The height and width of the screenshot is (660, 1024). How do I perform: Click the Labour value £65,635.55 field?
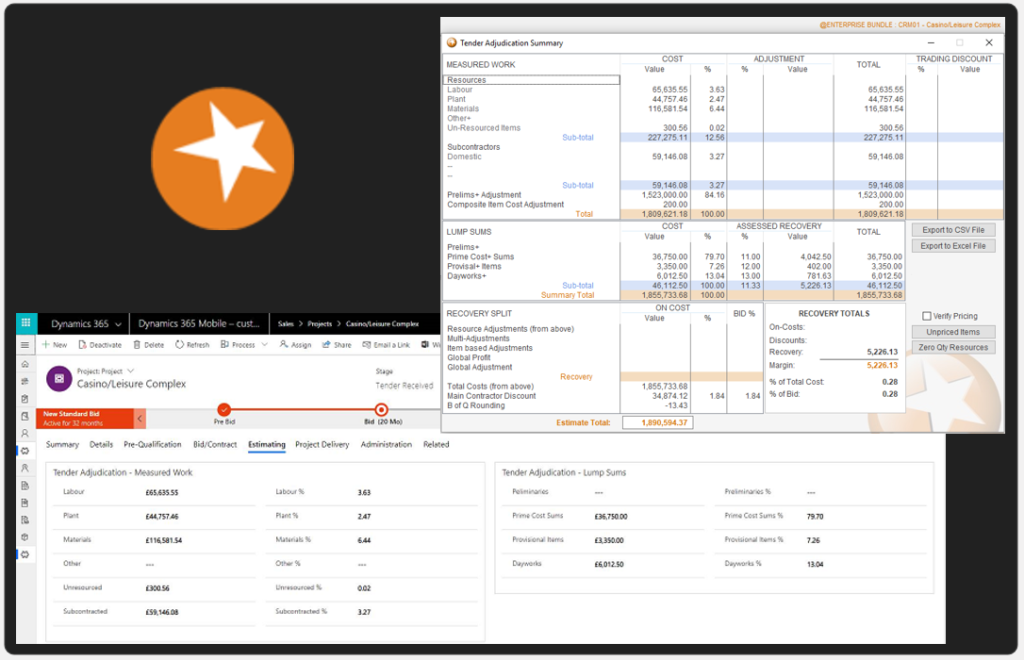click(x=162, y=493)
